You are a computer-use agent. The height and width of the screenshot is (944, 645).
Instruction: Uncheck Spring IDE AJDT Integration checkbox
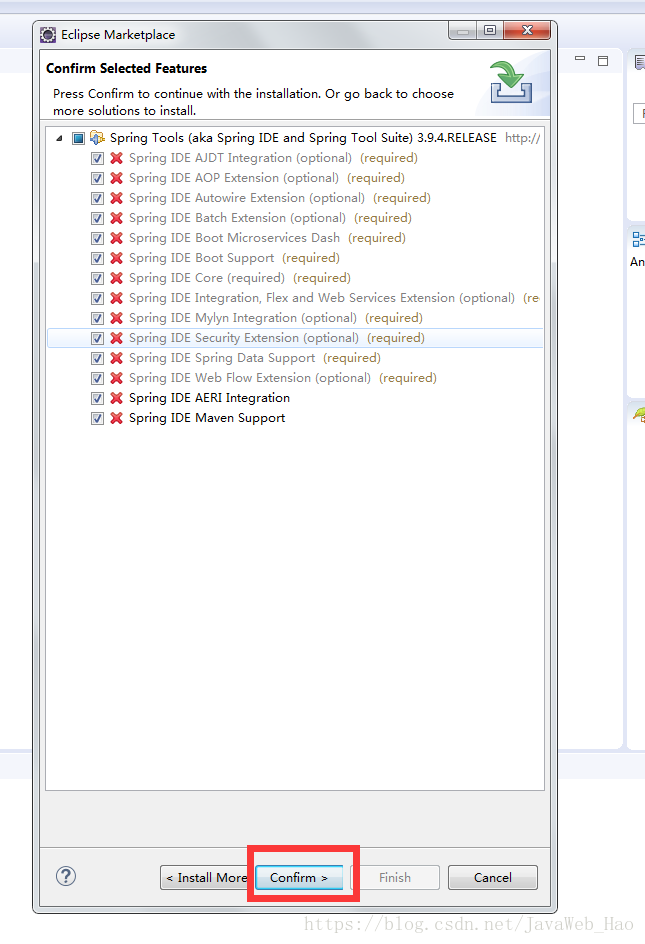[x=97, y=158]
